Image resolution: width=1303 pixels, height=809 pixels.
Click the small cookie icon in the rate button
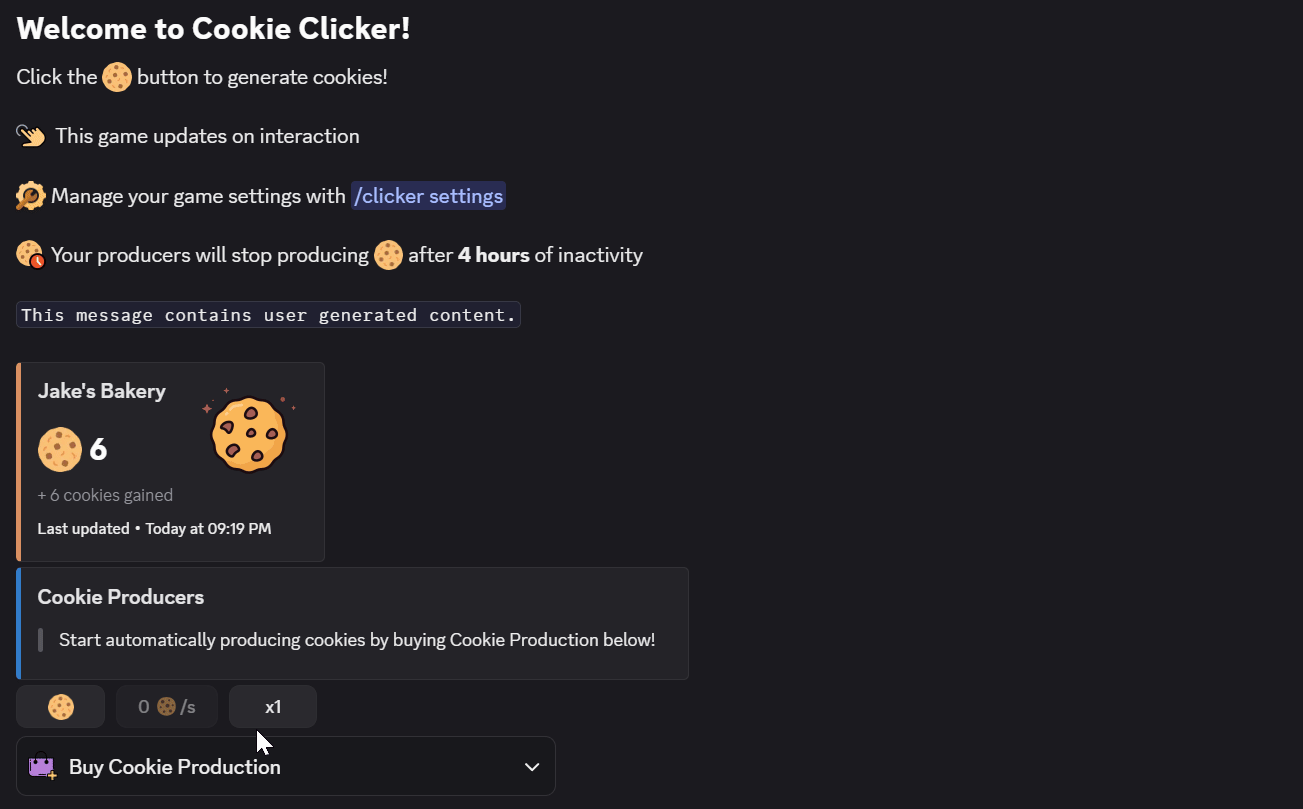[166, 707]
